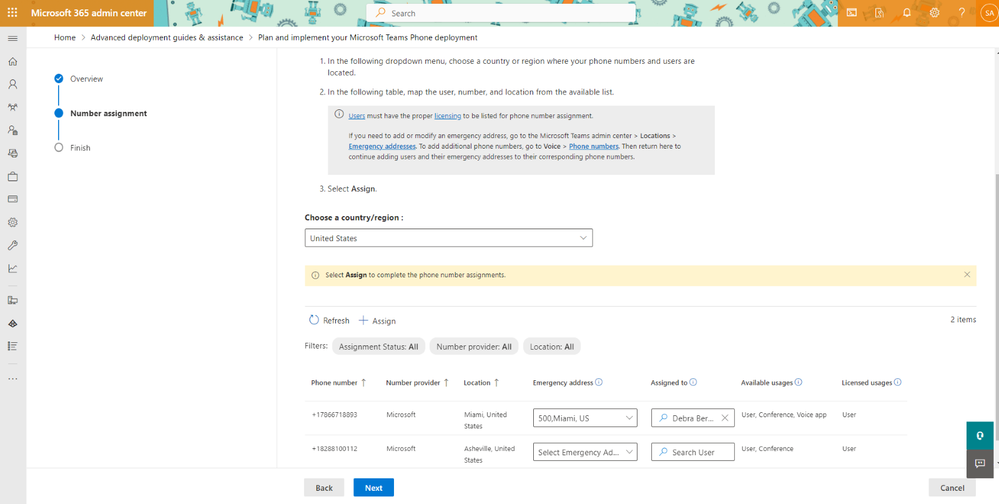Open Phone numbers link
This screenshot has width=999, height=504.
[594, 146]
